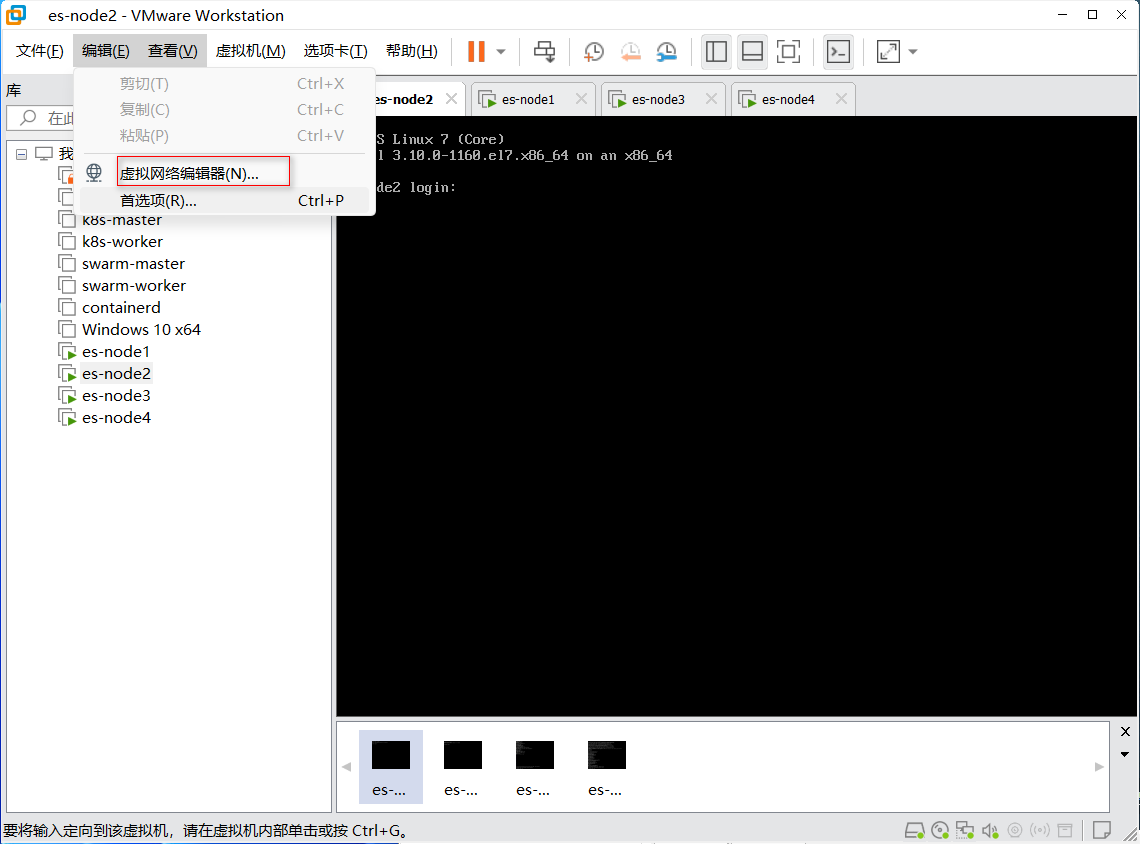1140x844 pixels.
Task: Open the stretch display dropdown arrow
Action: point(913,52)
